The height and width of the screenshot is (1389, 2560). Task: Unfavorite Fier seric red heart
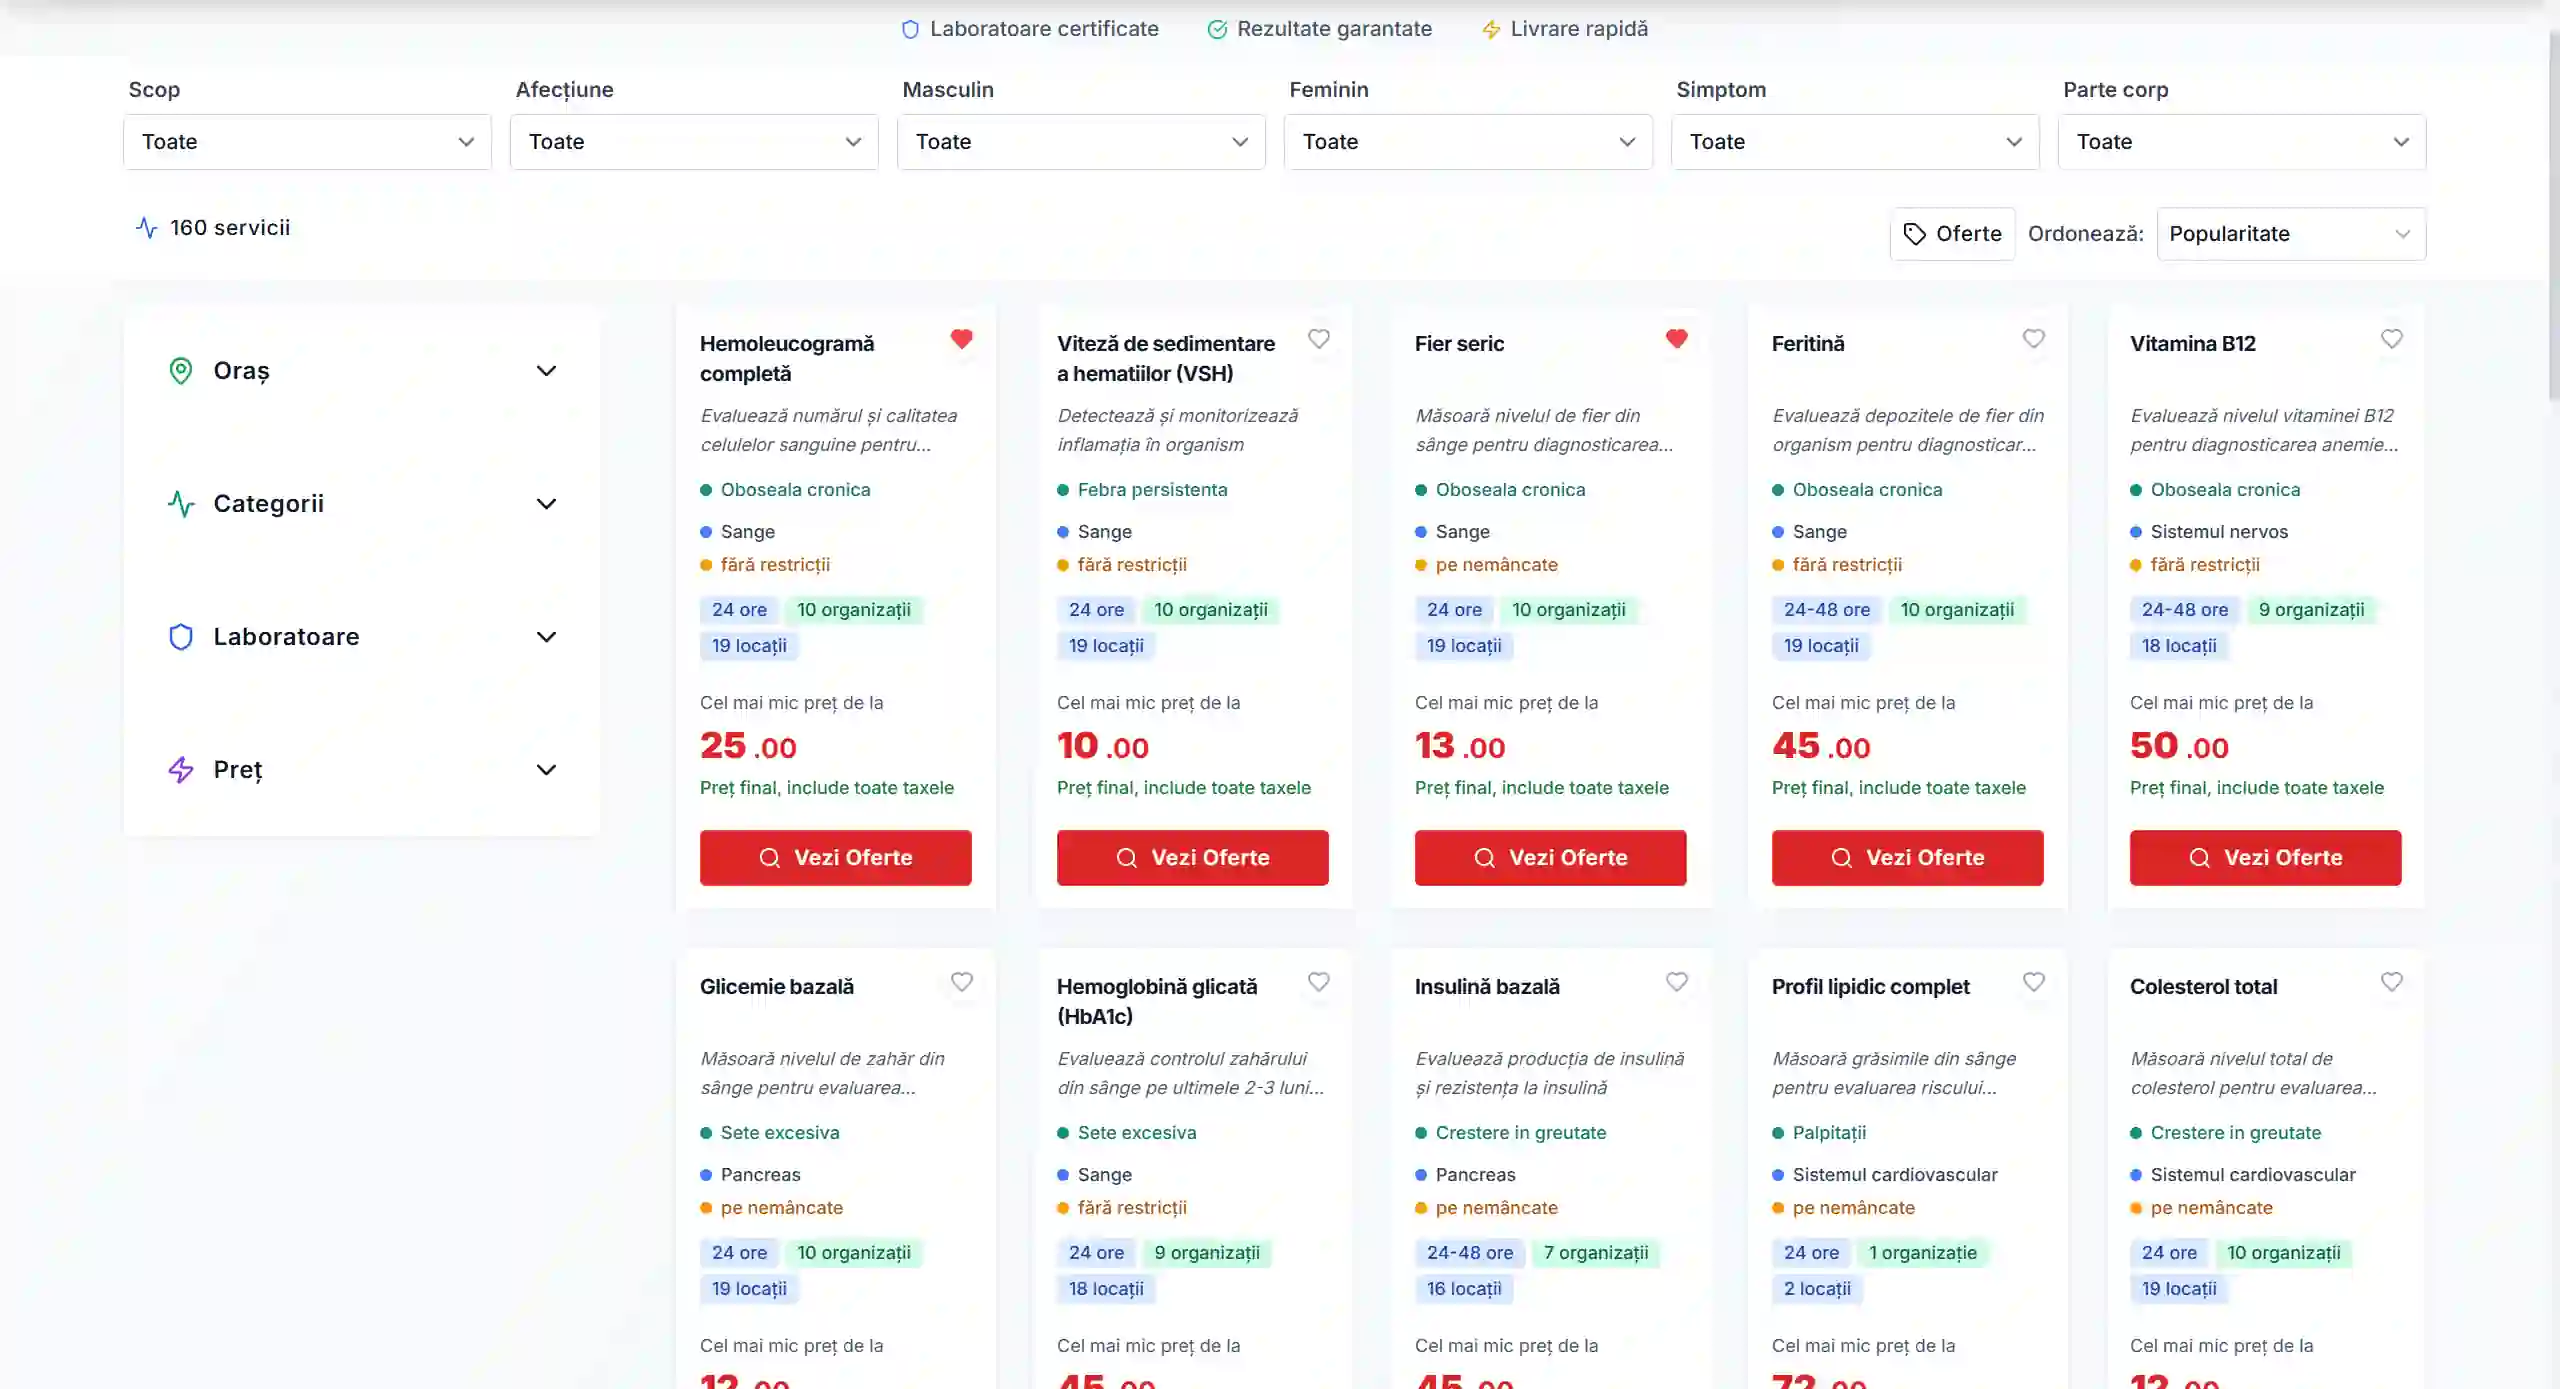pos(1676,339)
